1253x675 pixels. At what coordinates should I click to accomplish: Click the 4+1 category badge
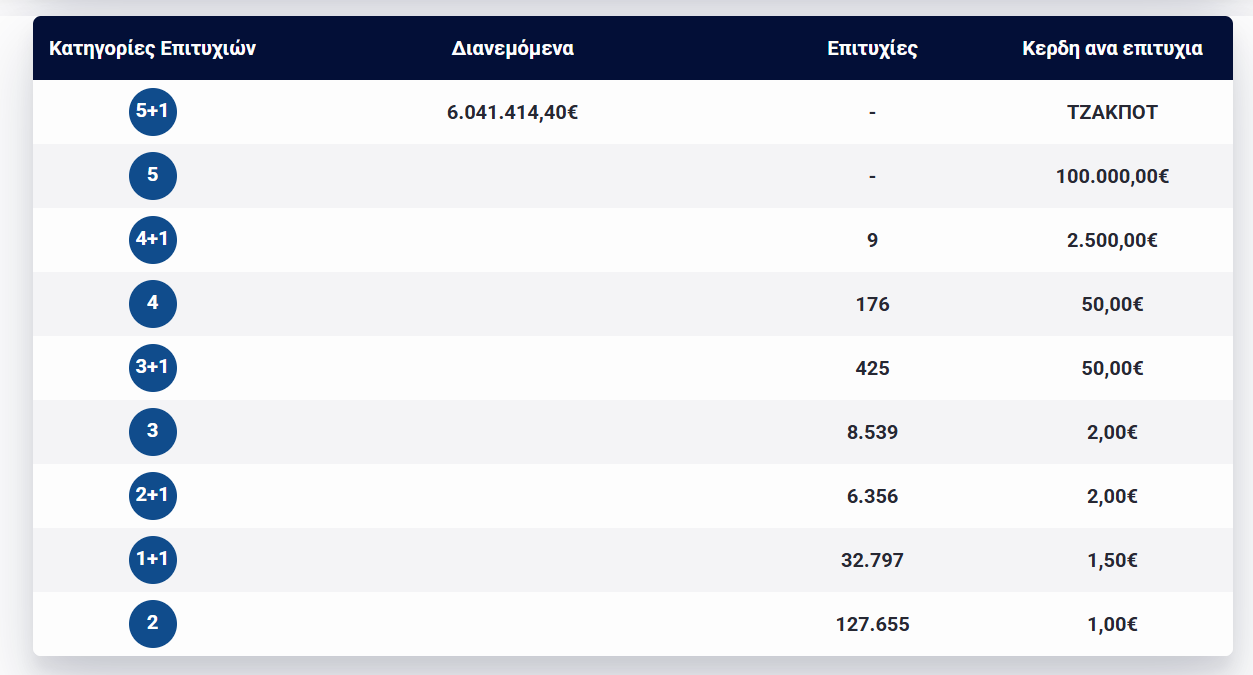153,240
